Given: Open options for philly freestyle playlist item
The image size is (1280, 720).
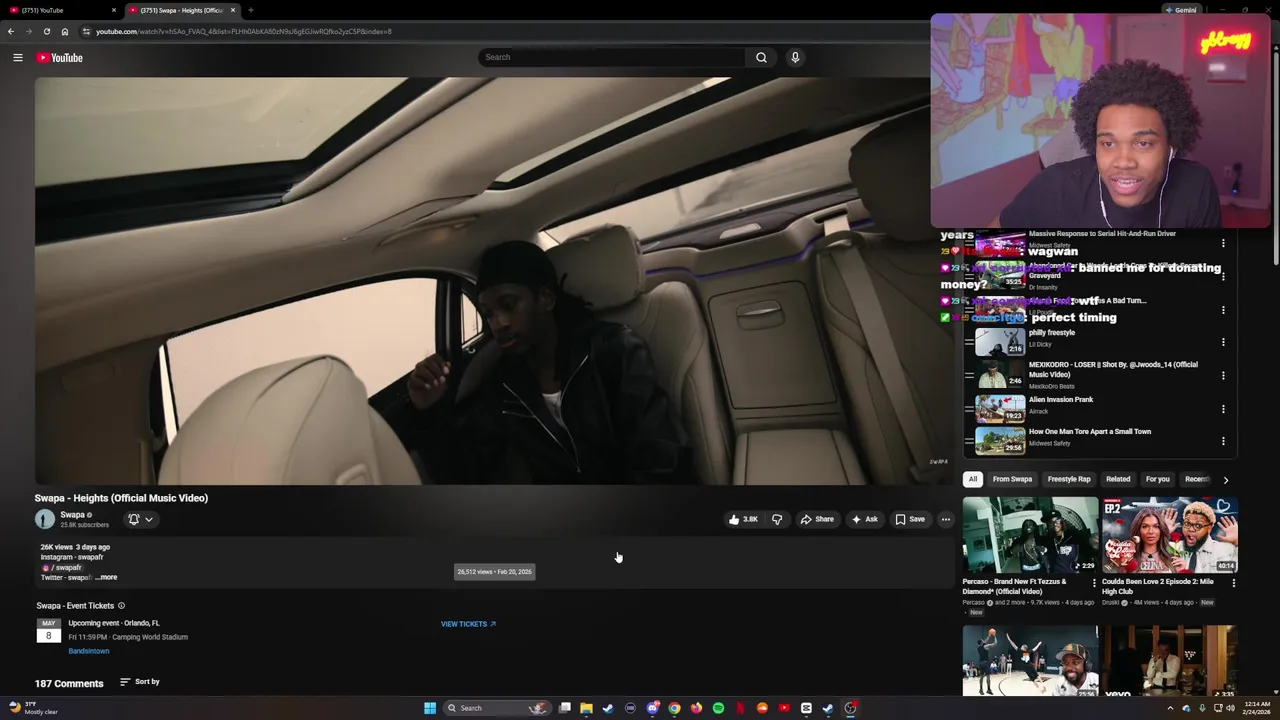Looking at the screenshot, I should [x=1223, y=342].
